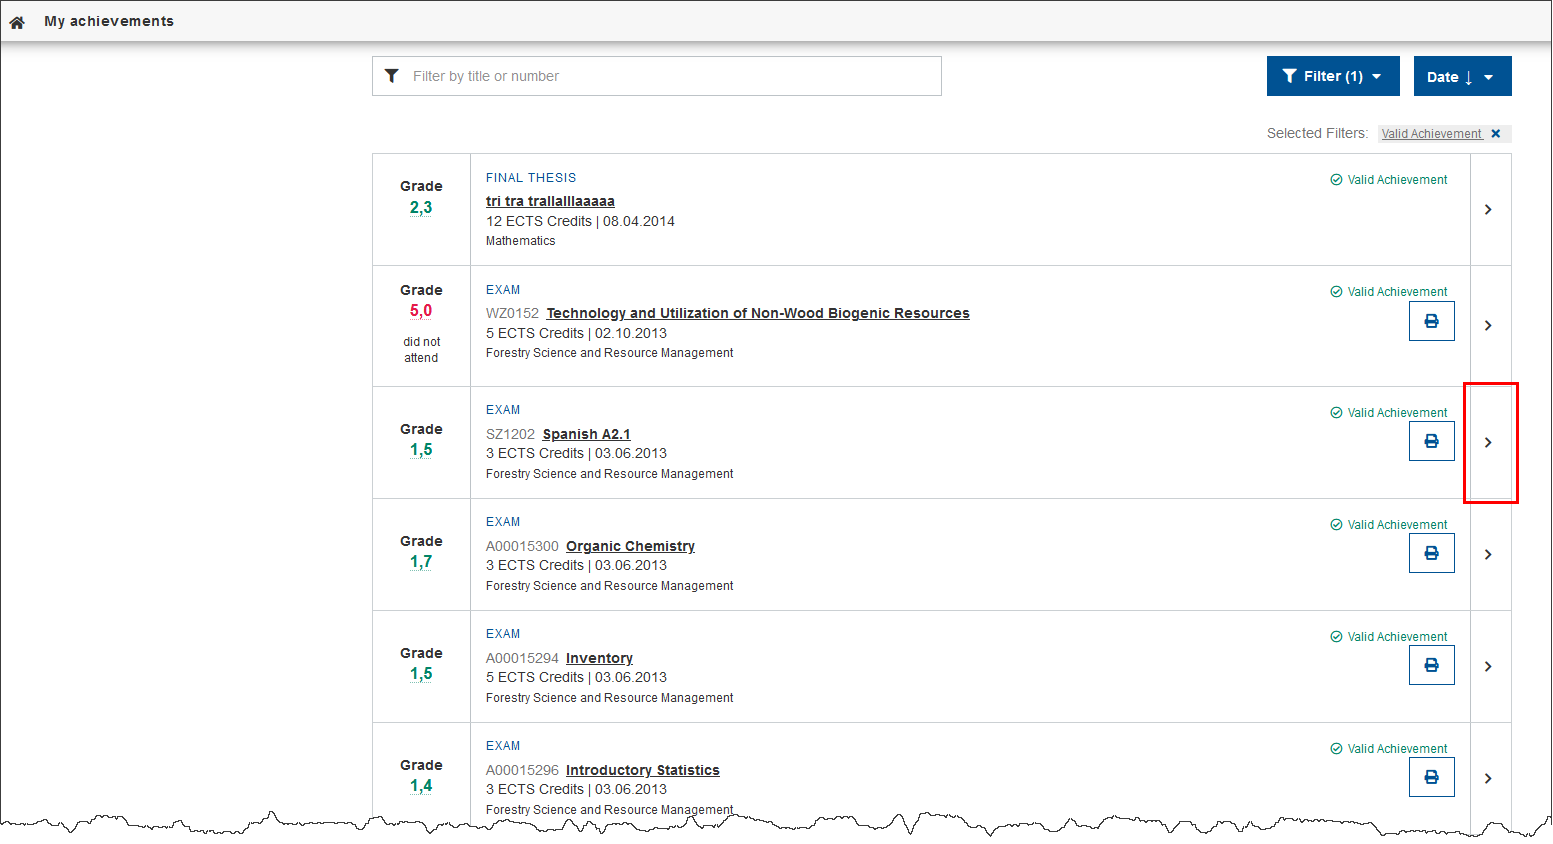The width and height of the screenshot is (1553, 844).
Task: Open Technology and Utilization of Non-Wood Biogenic Resources
Action: click(x=757, y=313)
